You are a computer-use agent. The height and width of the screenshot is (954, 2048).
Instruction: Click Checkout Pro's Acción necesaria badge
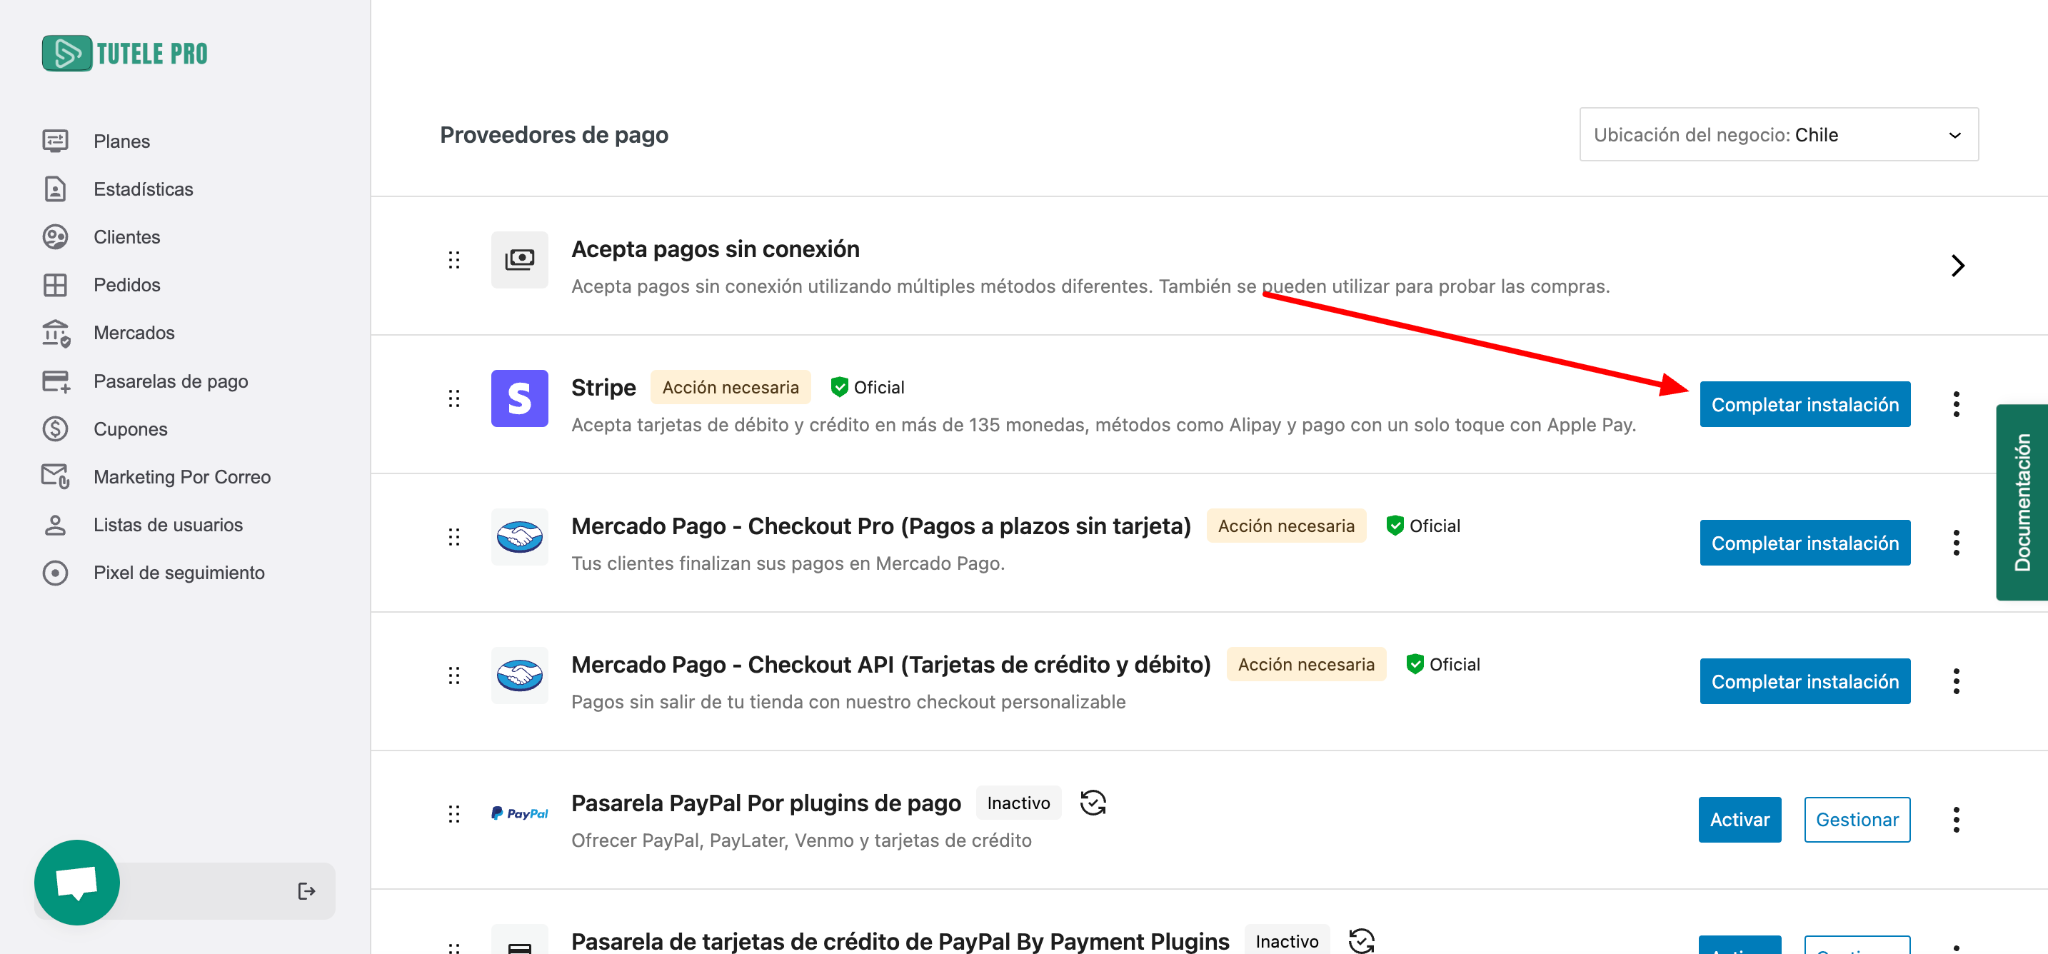1287,526
